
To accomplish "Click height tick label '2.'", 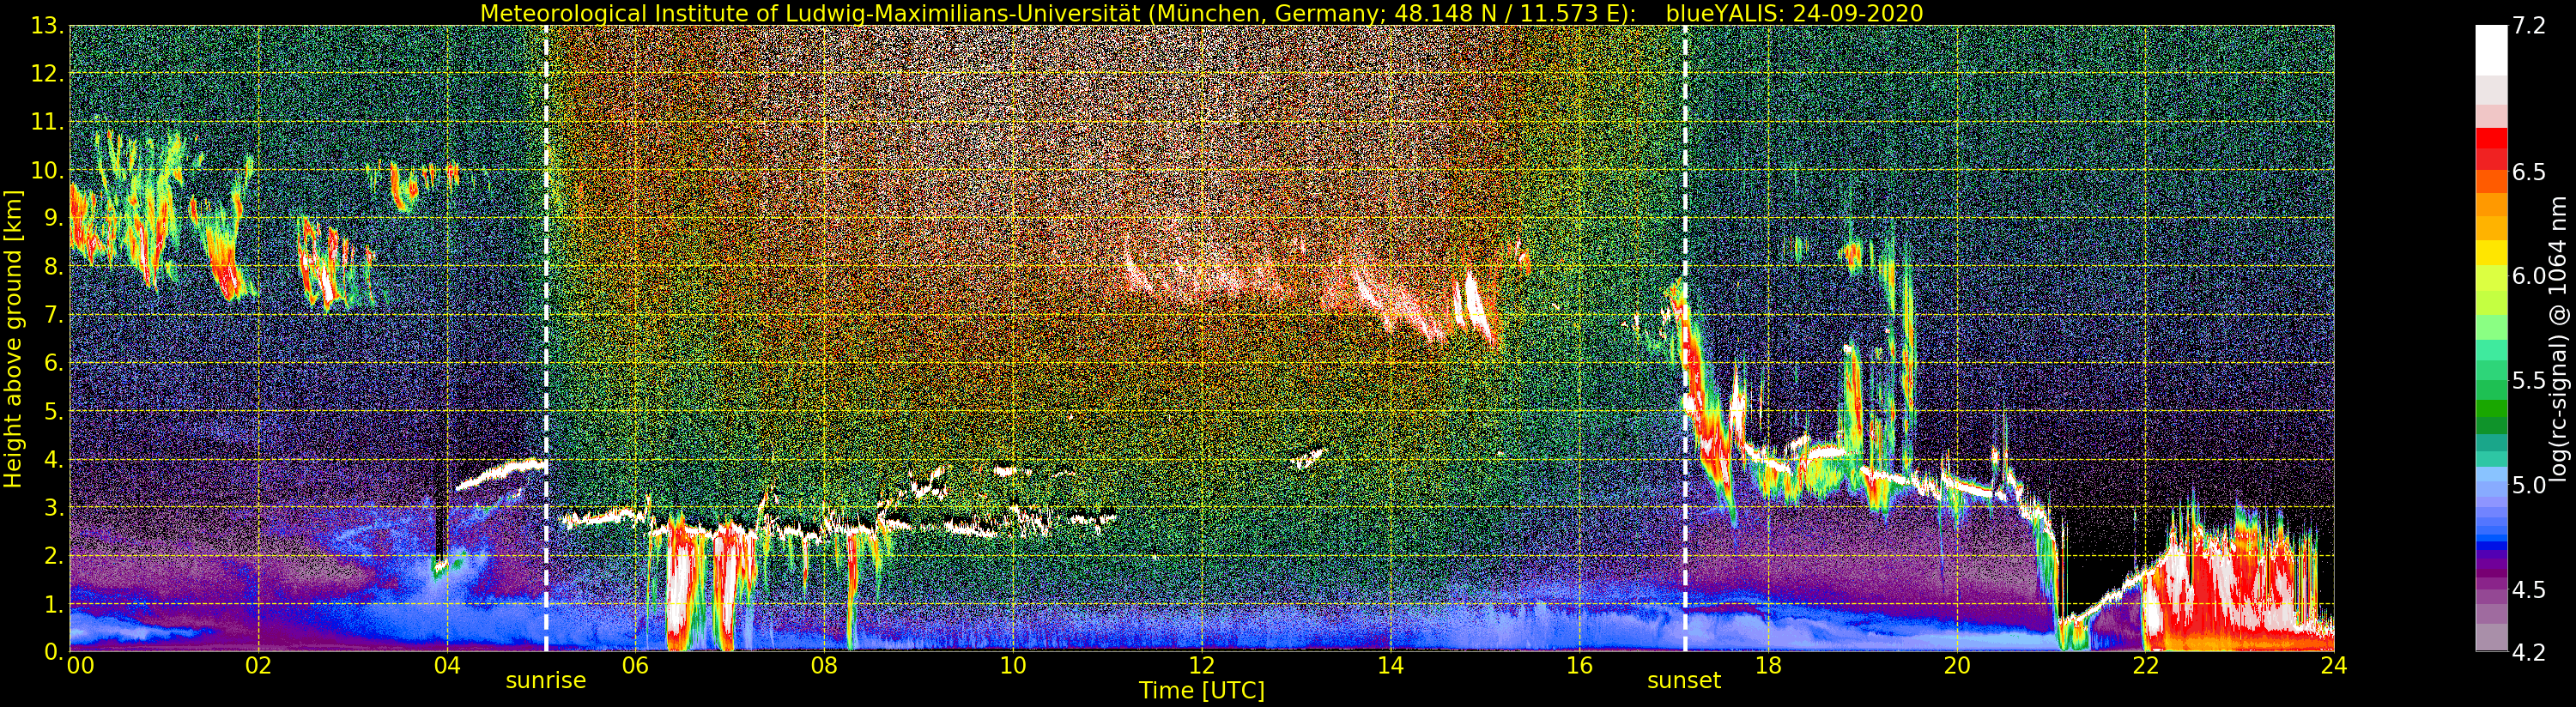I will point(53,556).
